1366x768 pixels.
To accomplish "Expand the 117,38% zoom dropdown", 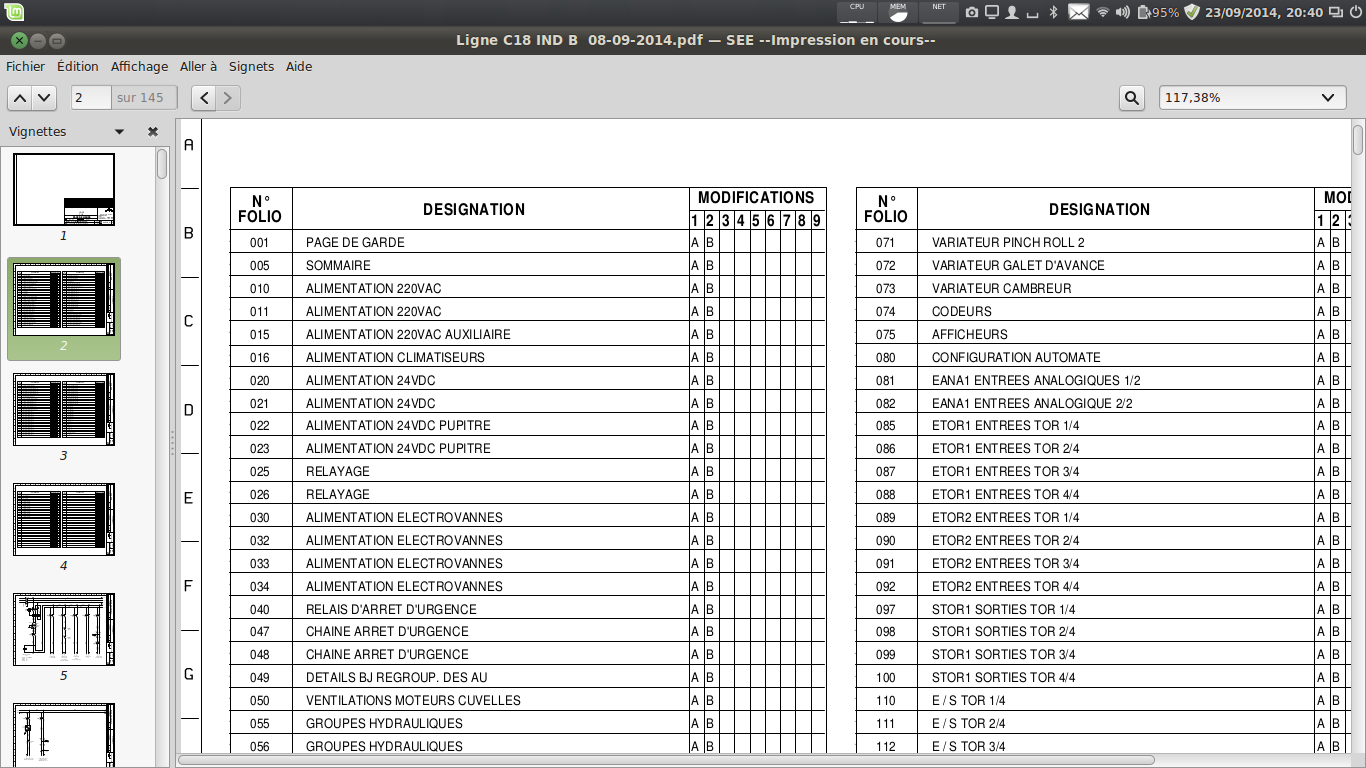I will coord(1327,97).
